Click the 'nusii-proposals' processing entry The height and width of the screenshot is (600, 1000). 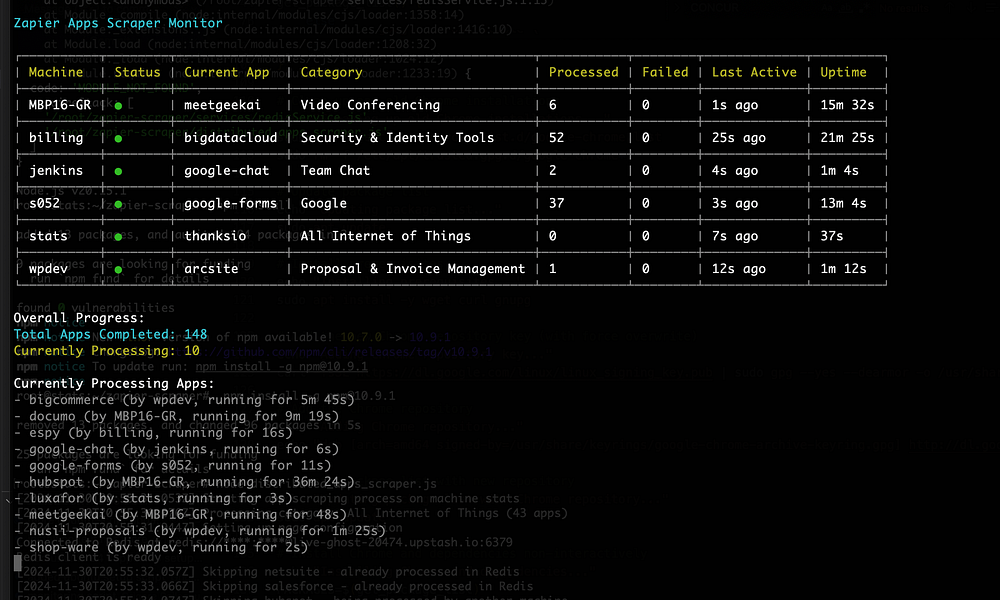[200, 530]
